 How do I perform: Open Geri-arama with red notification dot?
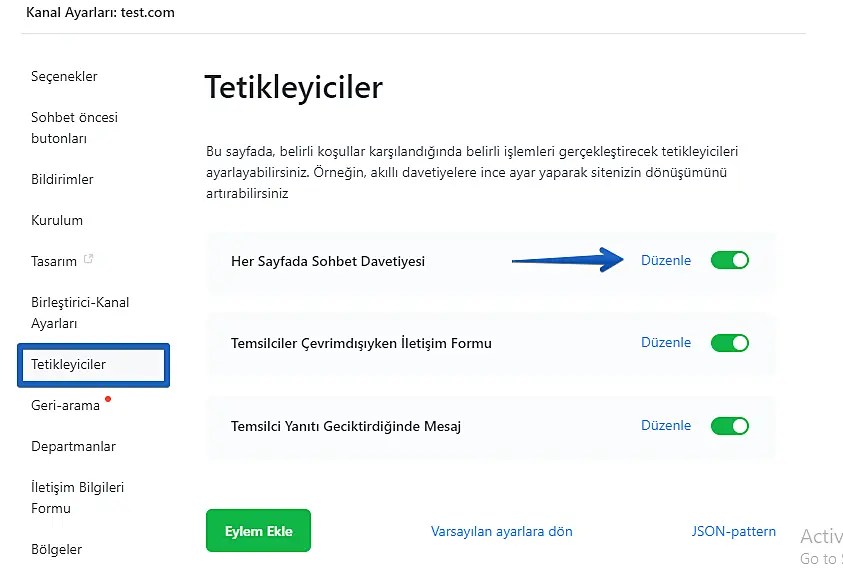(x=65, y=406)
